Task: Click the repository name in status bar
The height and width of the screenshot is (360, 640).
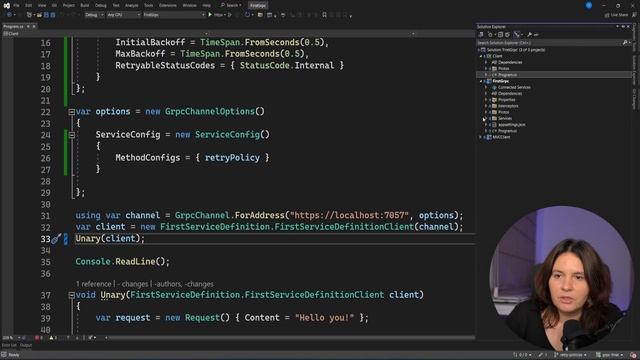Action: tap(610, 355)
